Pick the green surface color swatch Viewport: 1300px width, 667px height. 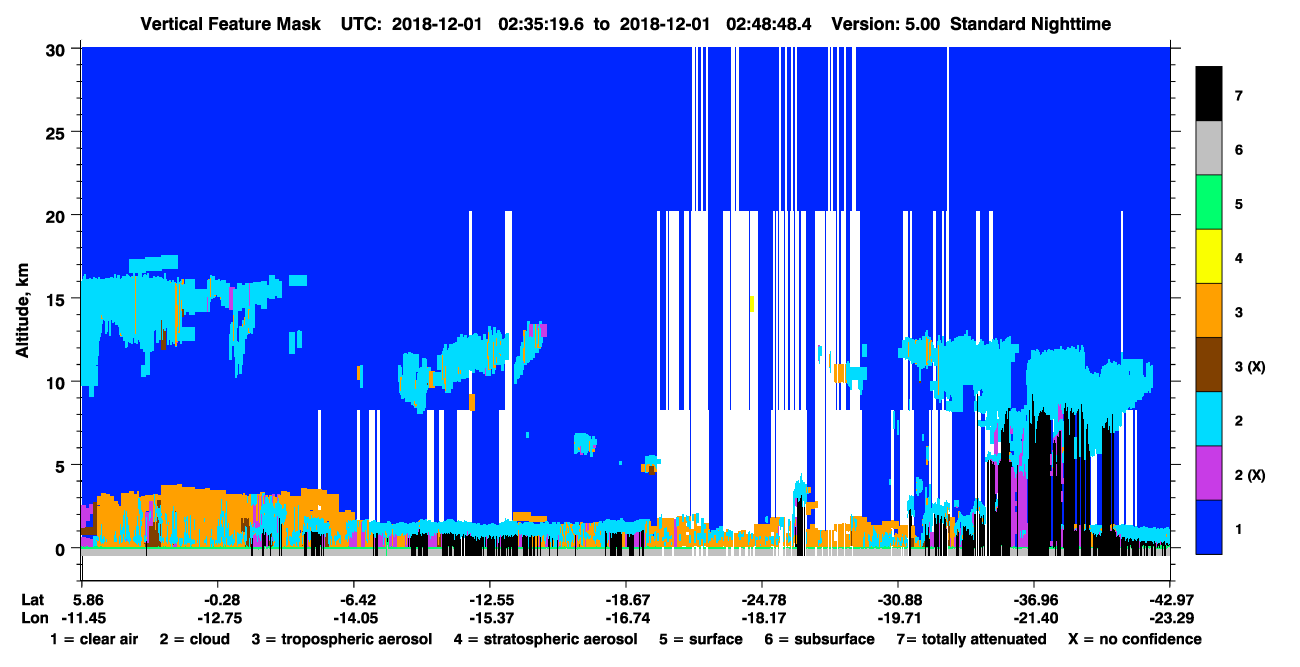1209,204
